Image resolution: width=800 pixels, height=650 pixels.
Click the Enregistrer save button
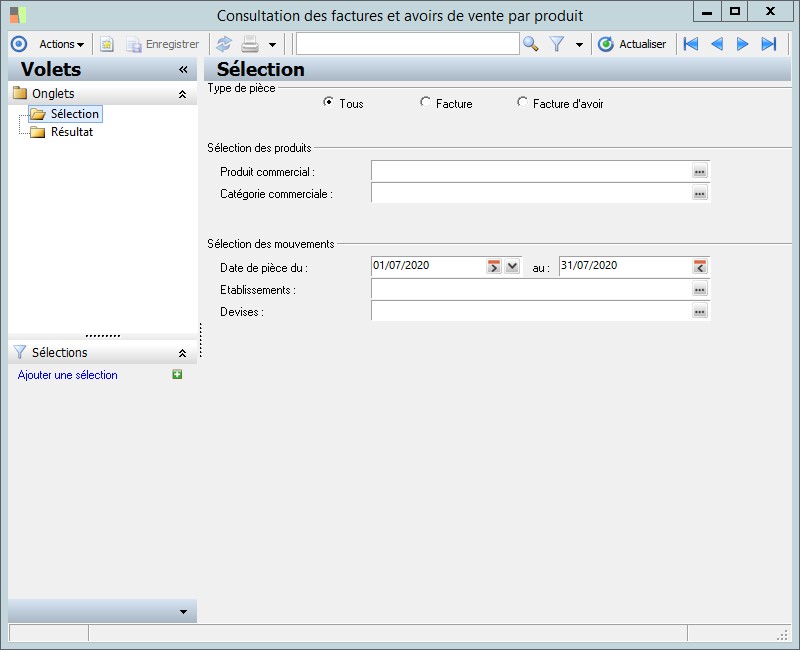[x=163, y=44]
